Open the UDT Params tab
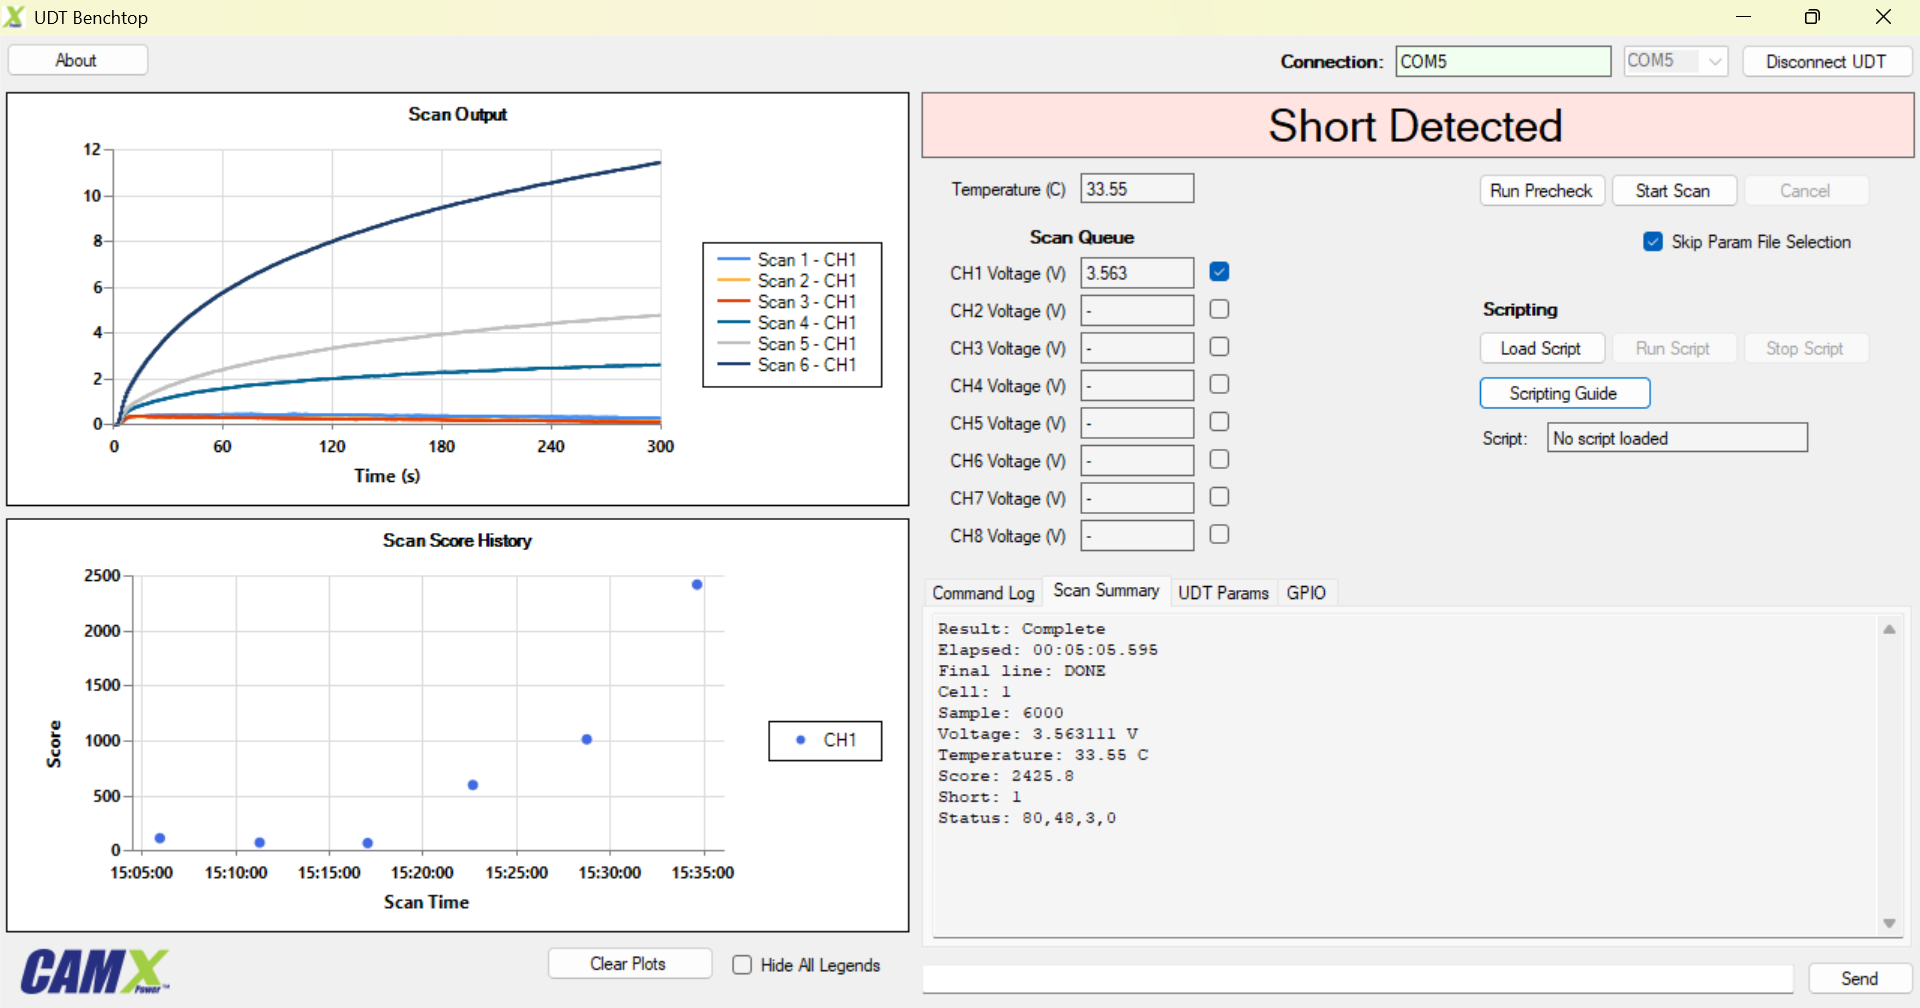Image resolution: width=1920 pixels, height=1008 pixels. coord(1223,593)
